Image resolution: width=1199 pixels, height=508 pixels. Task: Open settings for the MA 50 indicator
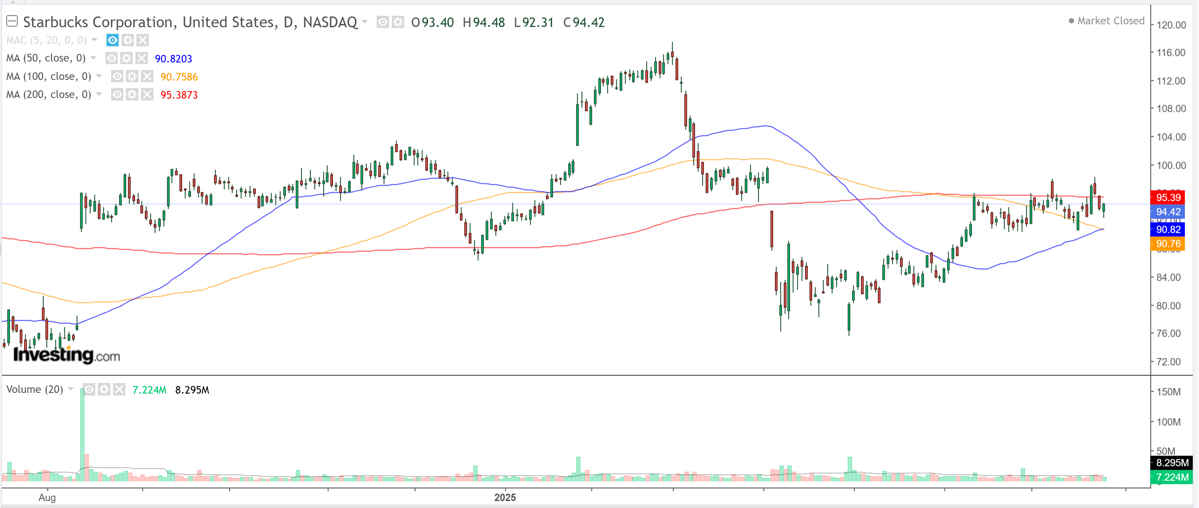(x=126, y=58)
